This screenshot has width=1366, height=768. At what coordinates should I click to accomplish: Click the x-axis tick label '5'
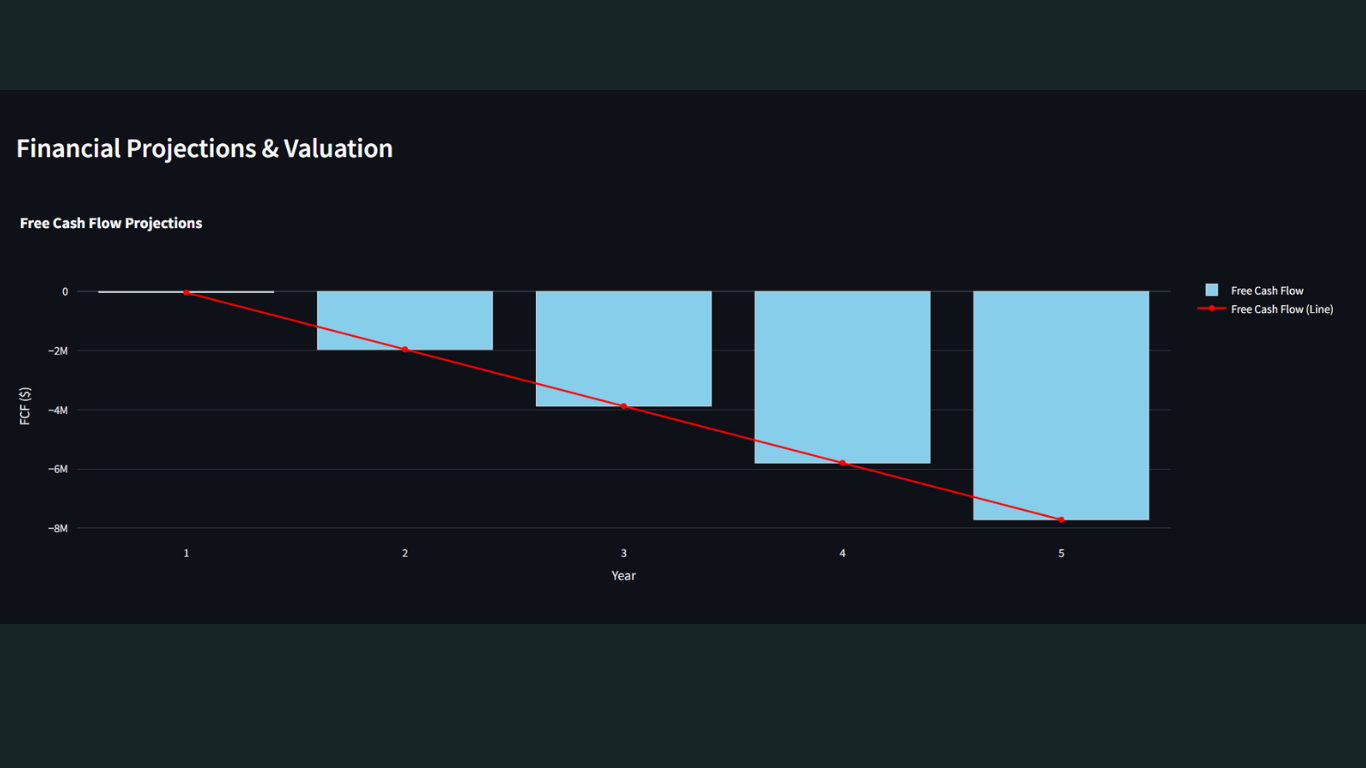tap(1061, 553)
